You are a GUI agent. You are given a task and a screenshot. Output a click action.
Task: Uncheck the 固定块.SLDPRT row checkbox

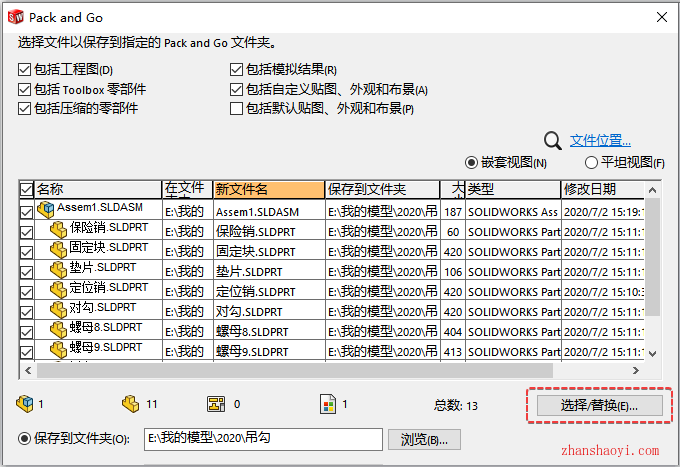[x=26, y=252]
